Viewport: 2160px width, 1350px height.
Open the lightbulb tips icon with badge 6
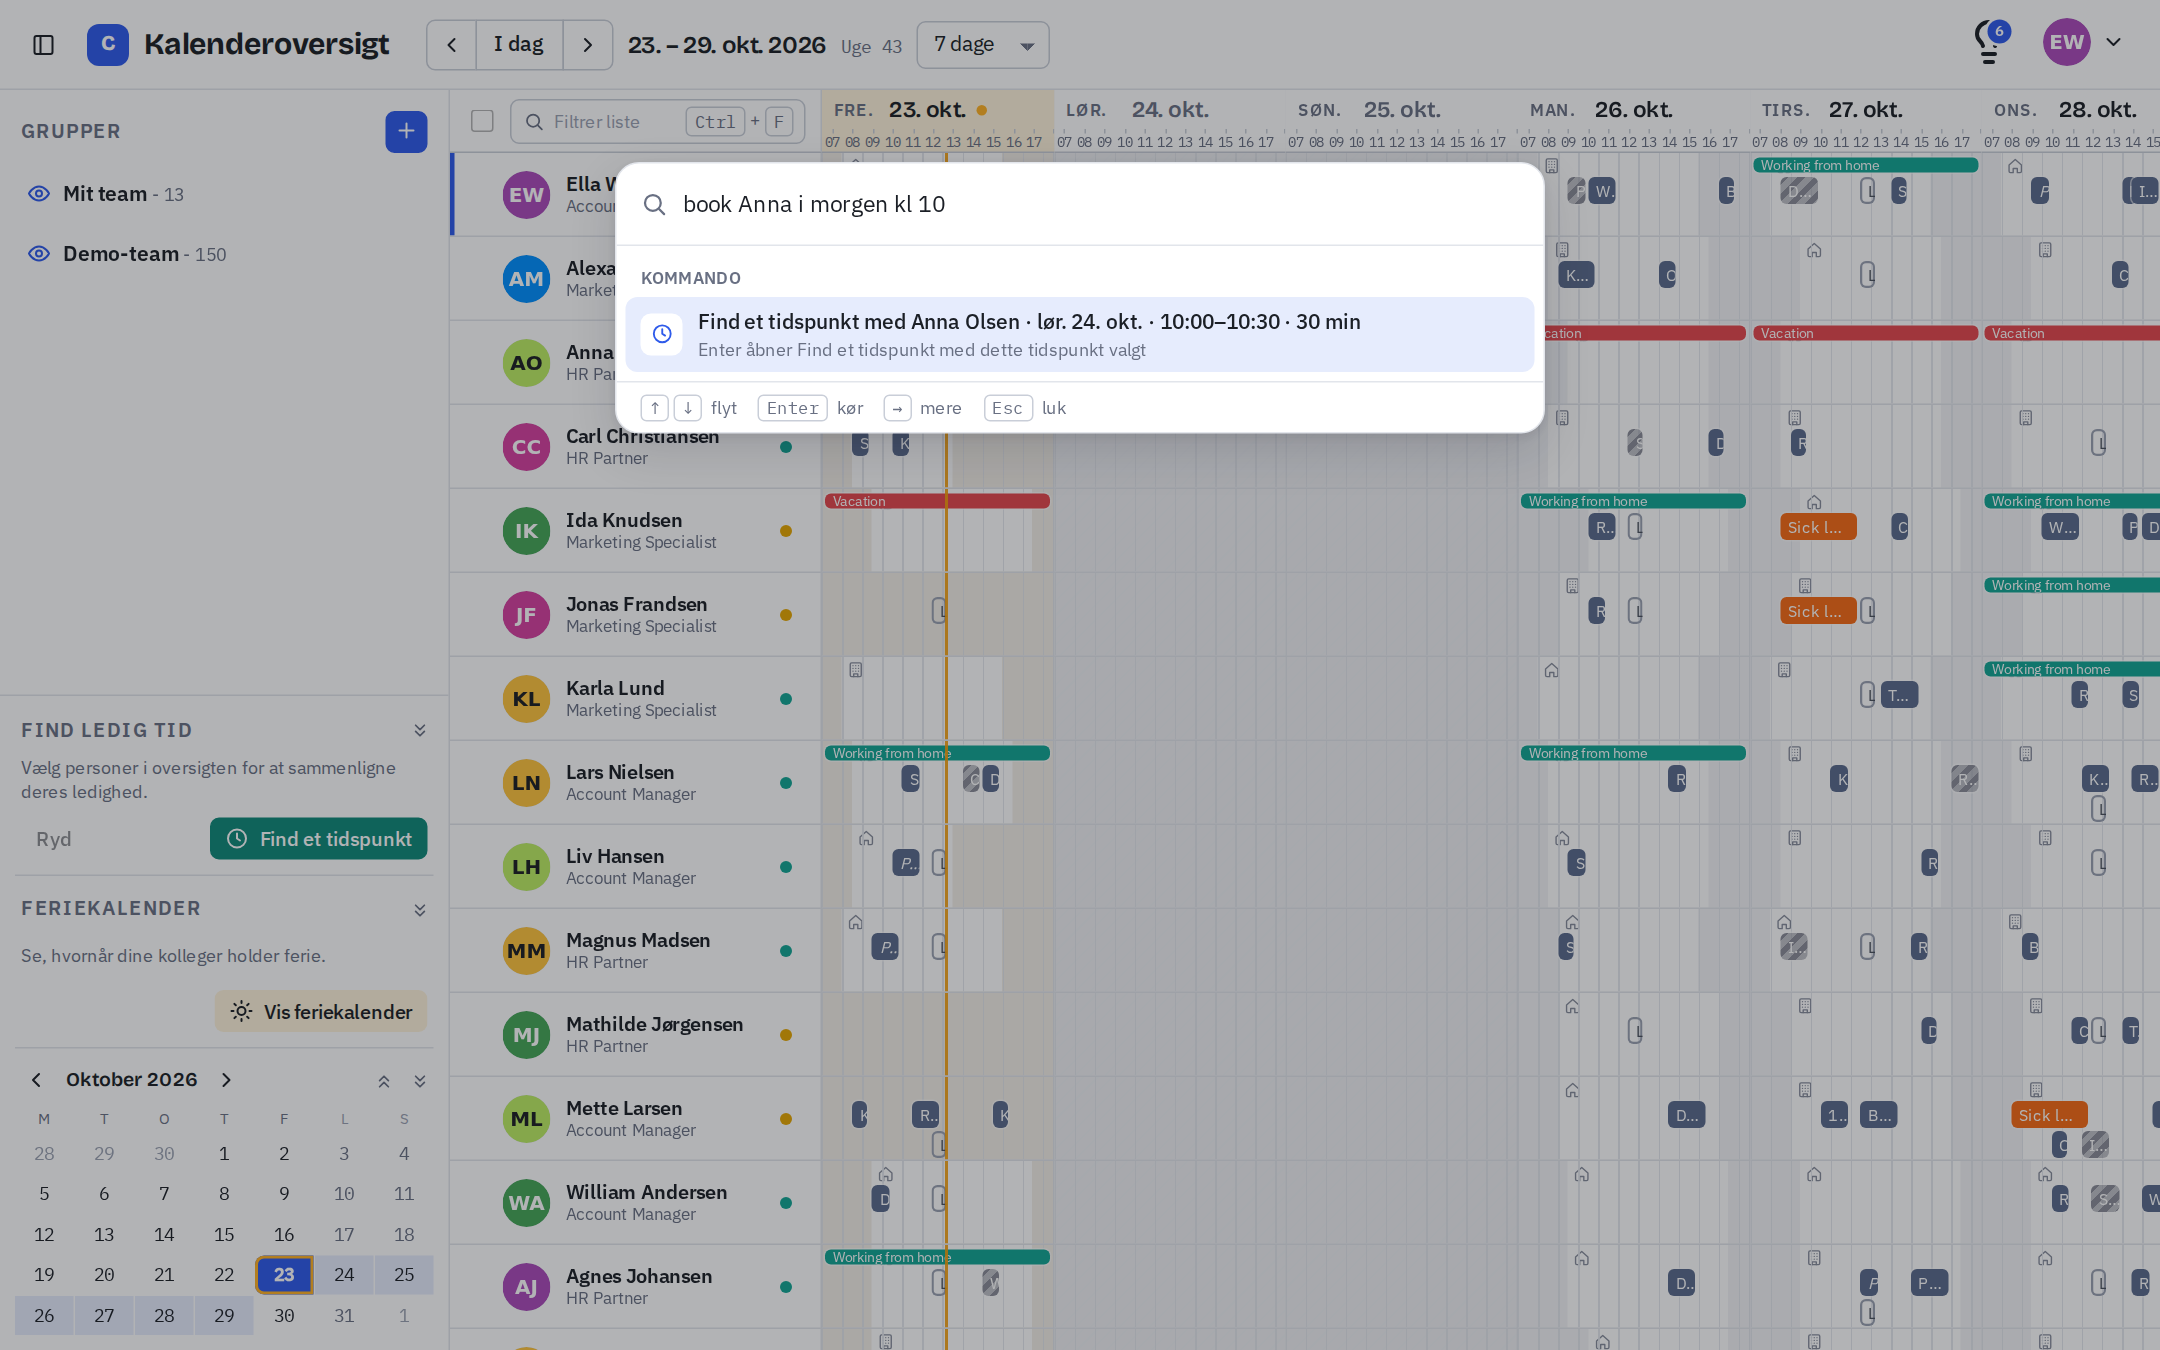point(1989,43)
